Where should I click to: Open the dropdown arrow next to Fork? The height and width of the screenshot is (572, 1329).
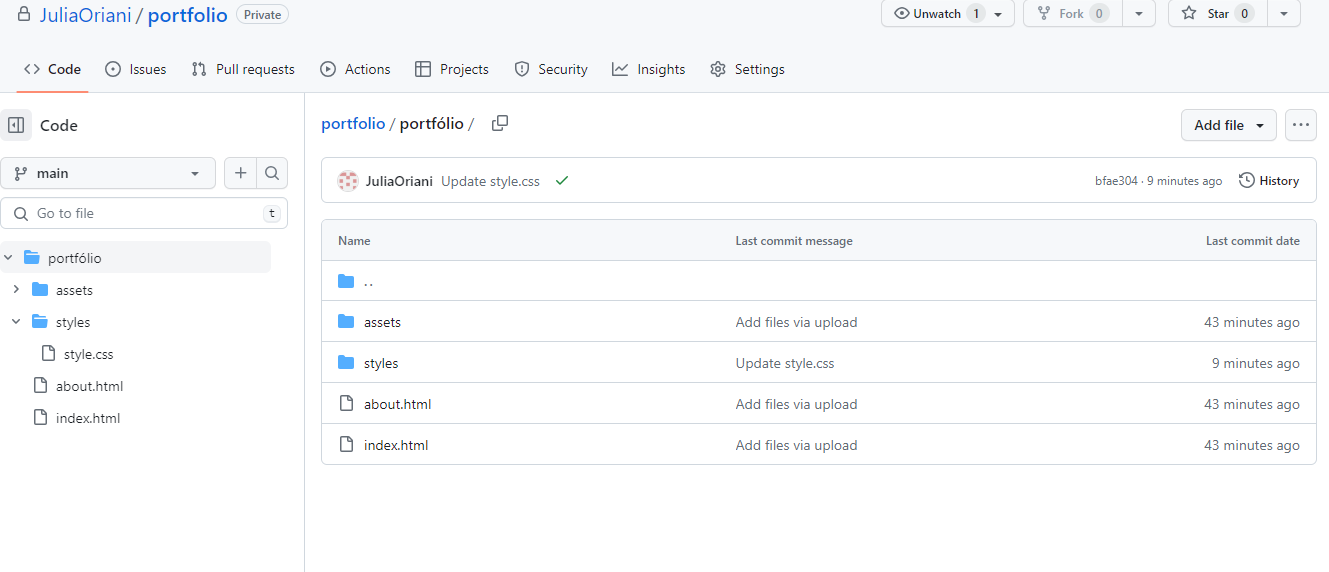(1139, 14)
